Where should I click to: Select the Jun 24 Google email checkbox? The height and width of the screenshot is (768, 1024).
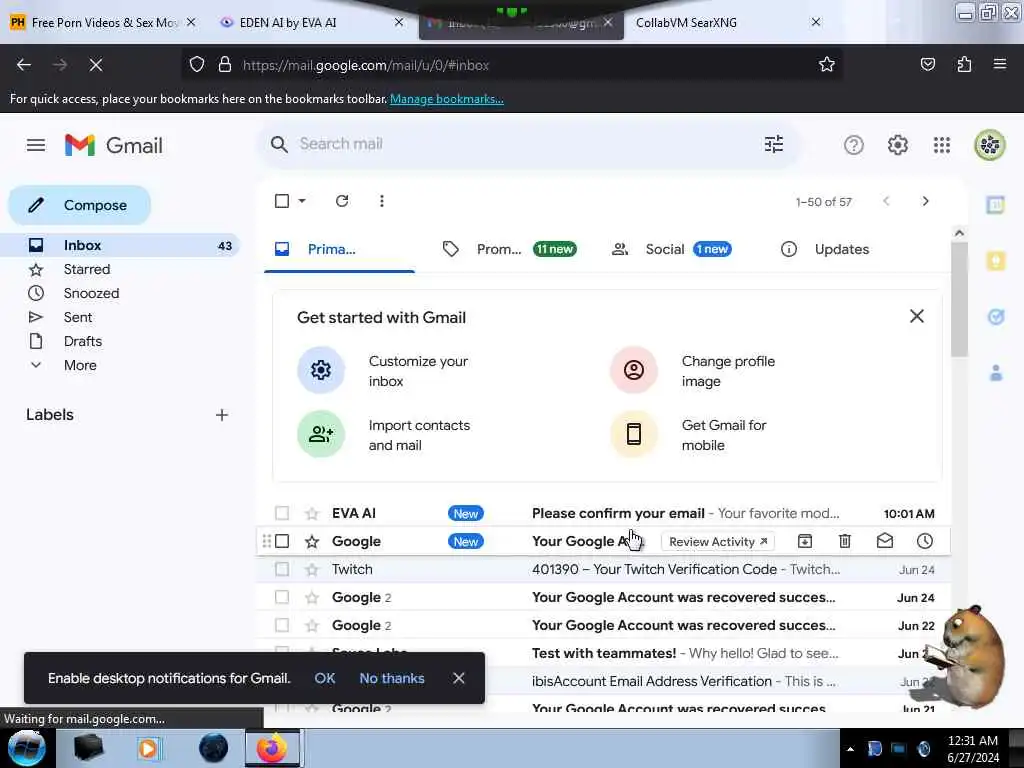tap(282, 598)
